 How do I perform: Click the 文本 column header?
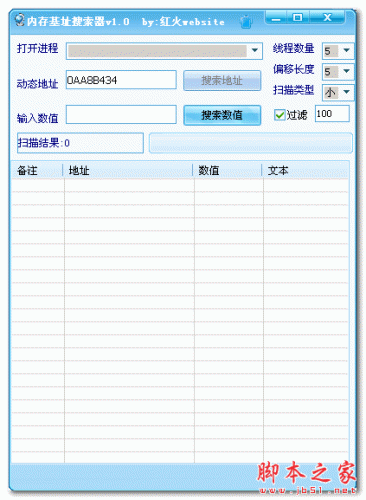[x=306, y=170]
